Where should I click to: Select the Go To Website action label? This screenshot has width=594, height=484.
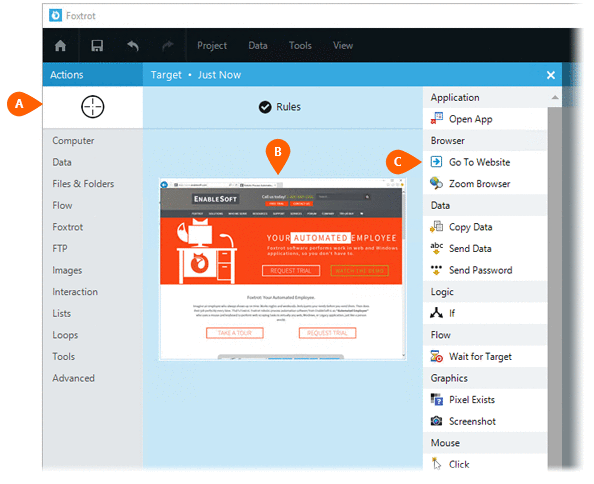(x=479, y=162)
